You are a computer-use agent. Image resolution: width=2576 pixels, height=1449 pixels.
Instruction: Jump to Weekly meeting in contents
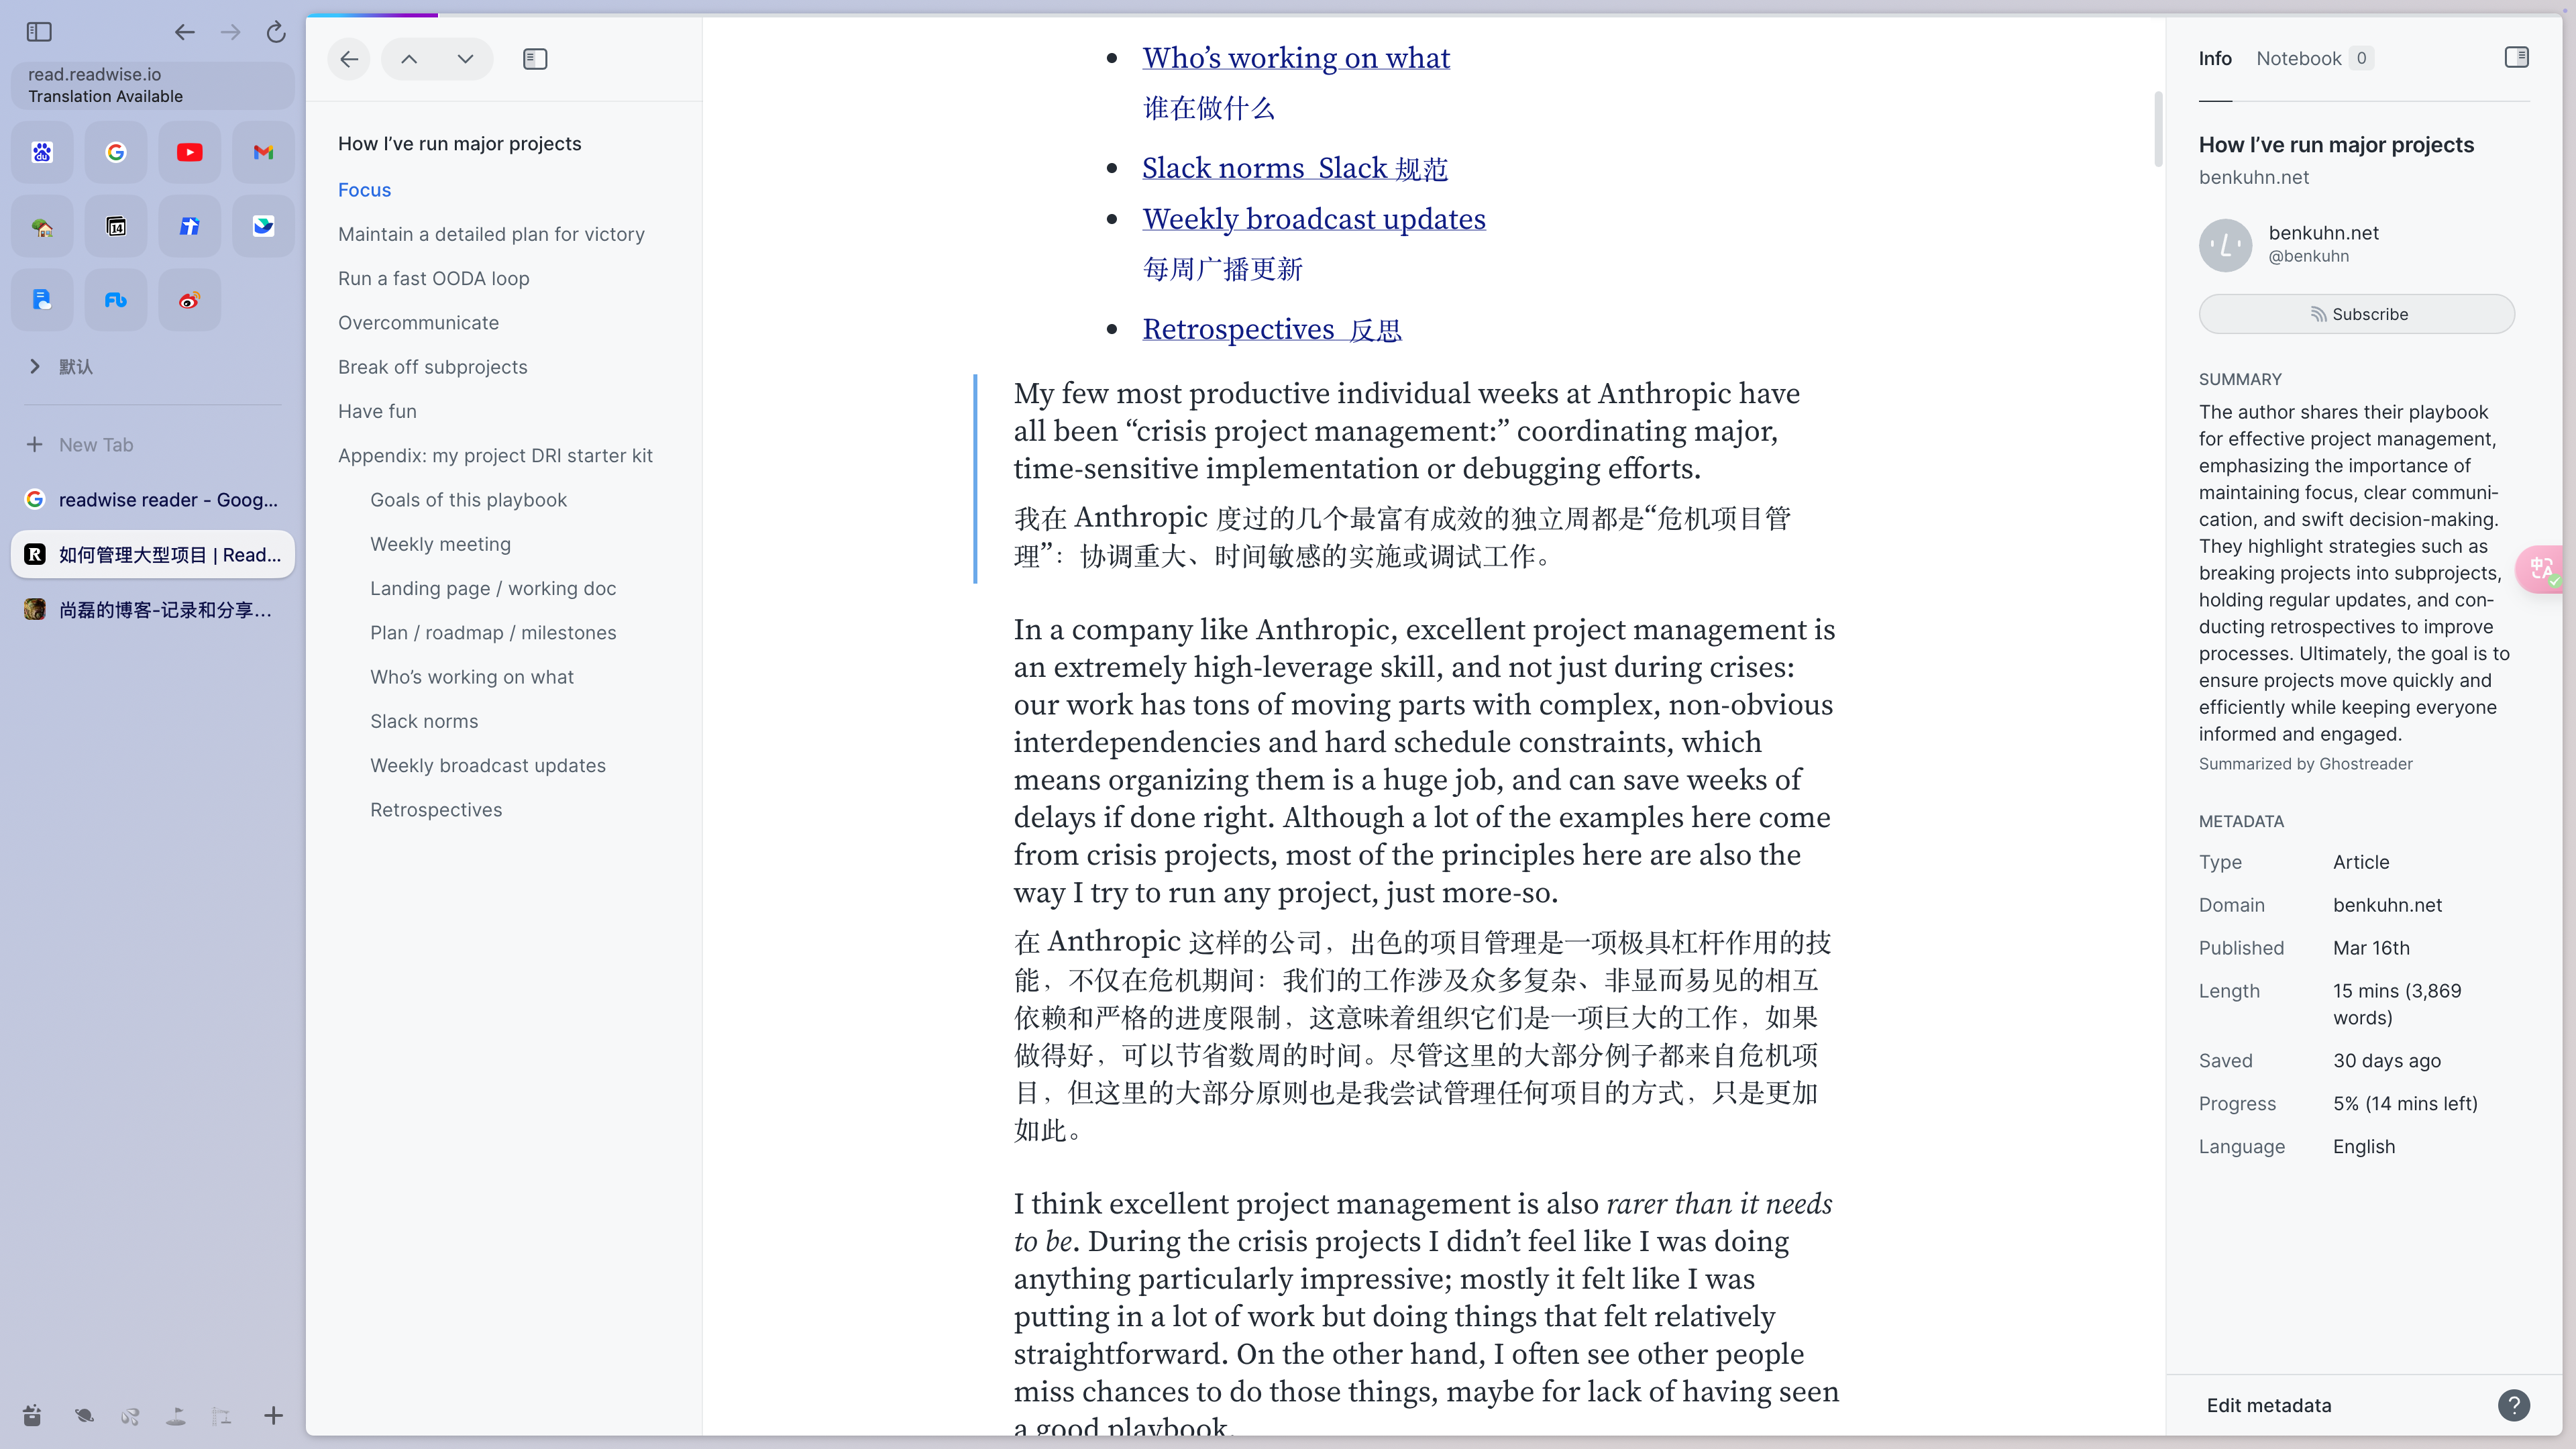tap(440, 544)
